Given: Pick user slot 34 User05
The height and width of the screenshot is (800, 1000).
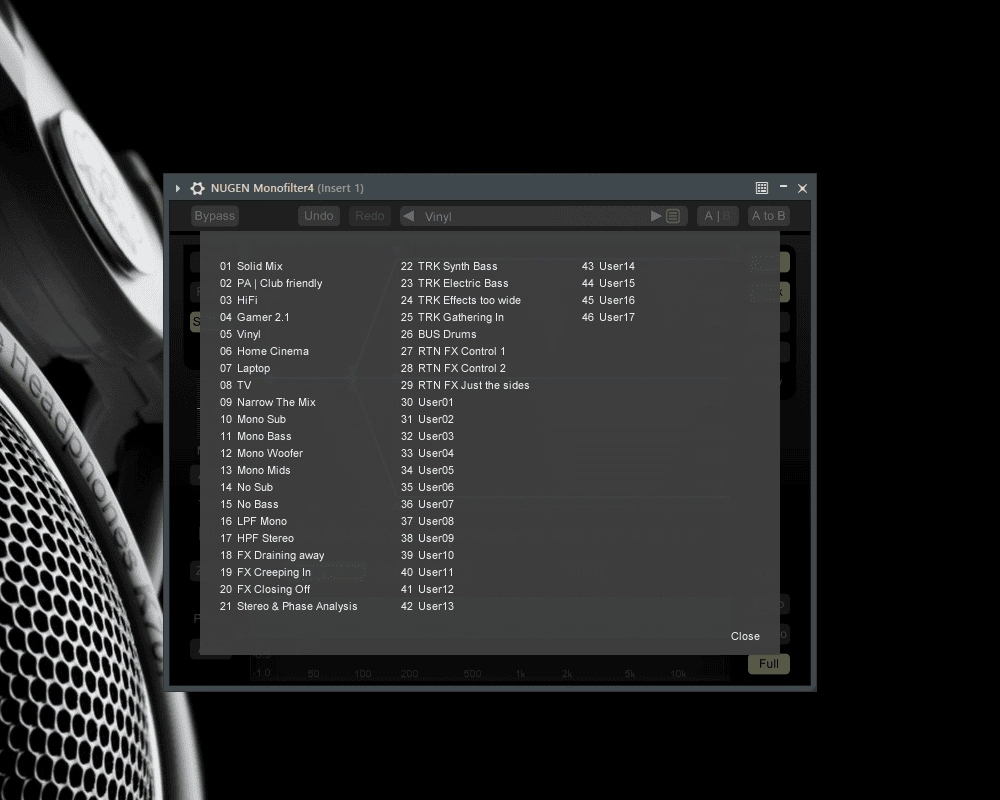Looking at the screenshot, I should tap(427, 470).
